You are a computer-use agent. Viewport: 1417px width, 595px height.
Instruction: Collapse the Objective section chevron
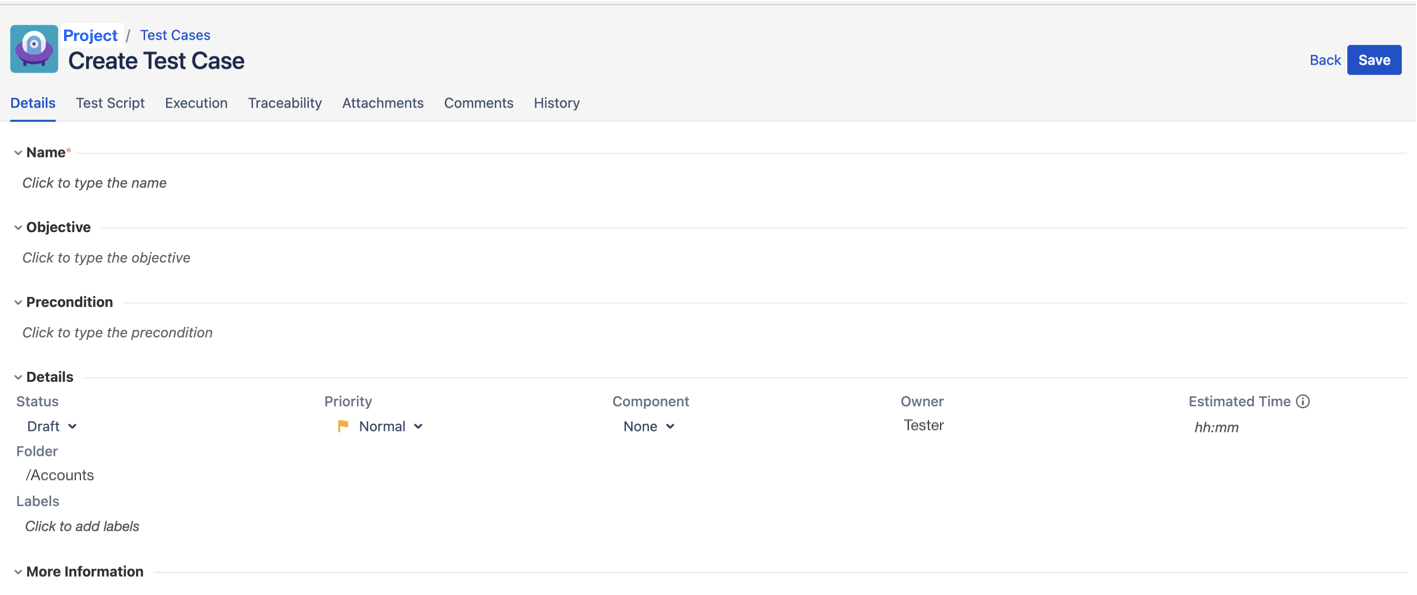(x=18, y=228)
